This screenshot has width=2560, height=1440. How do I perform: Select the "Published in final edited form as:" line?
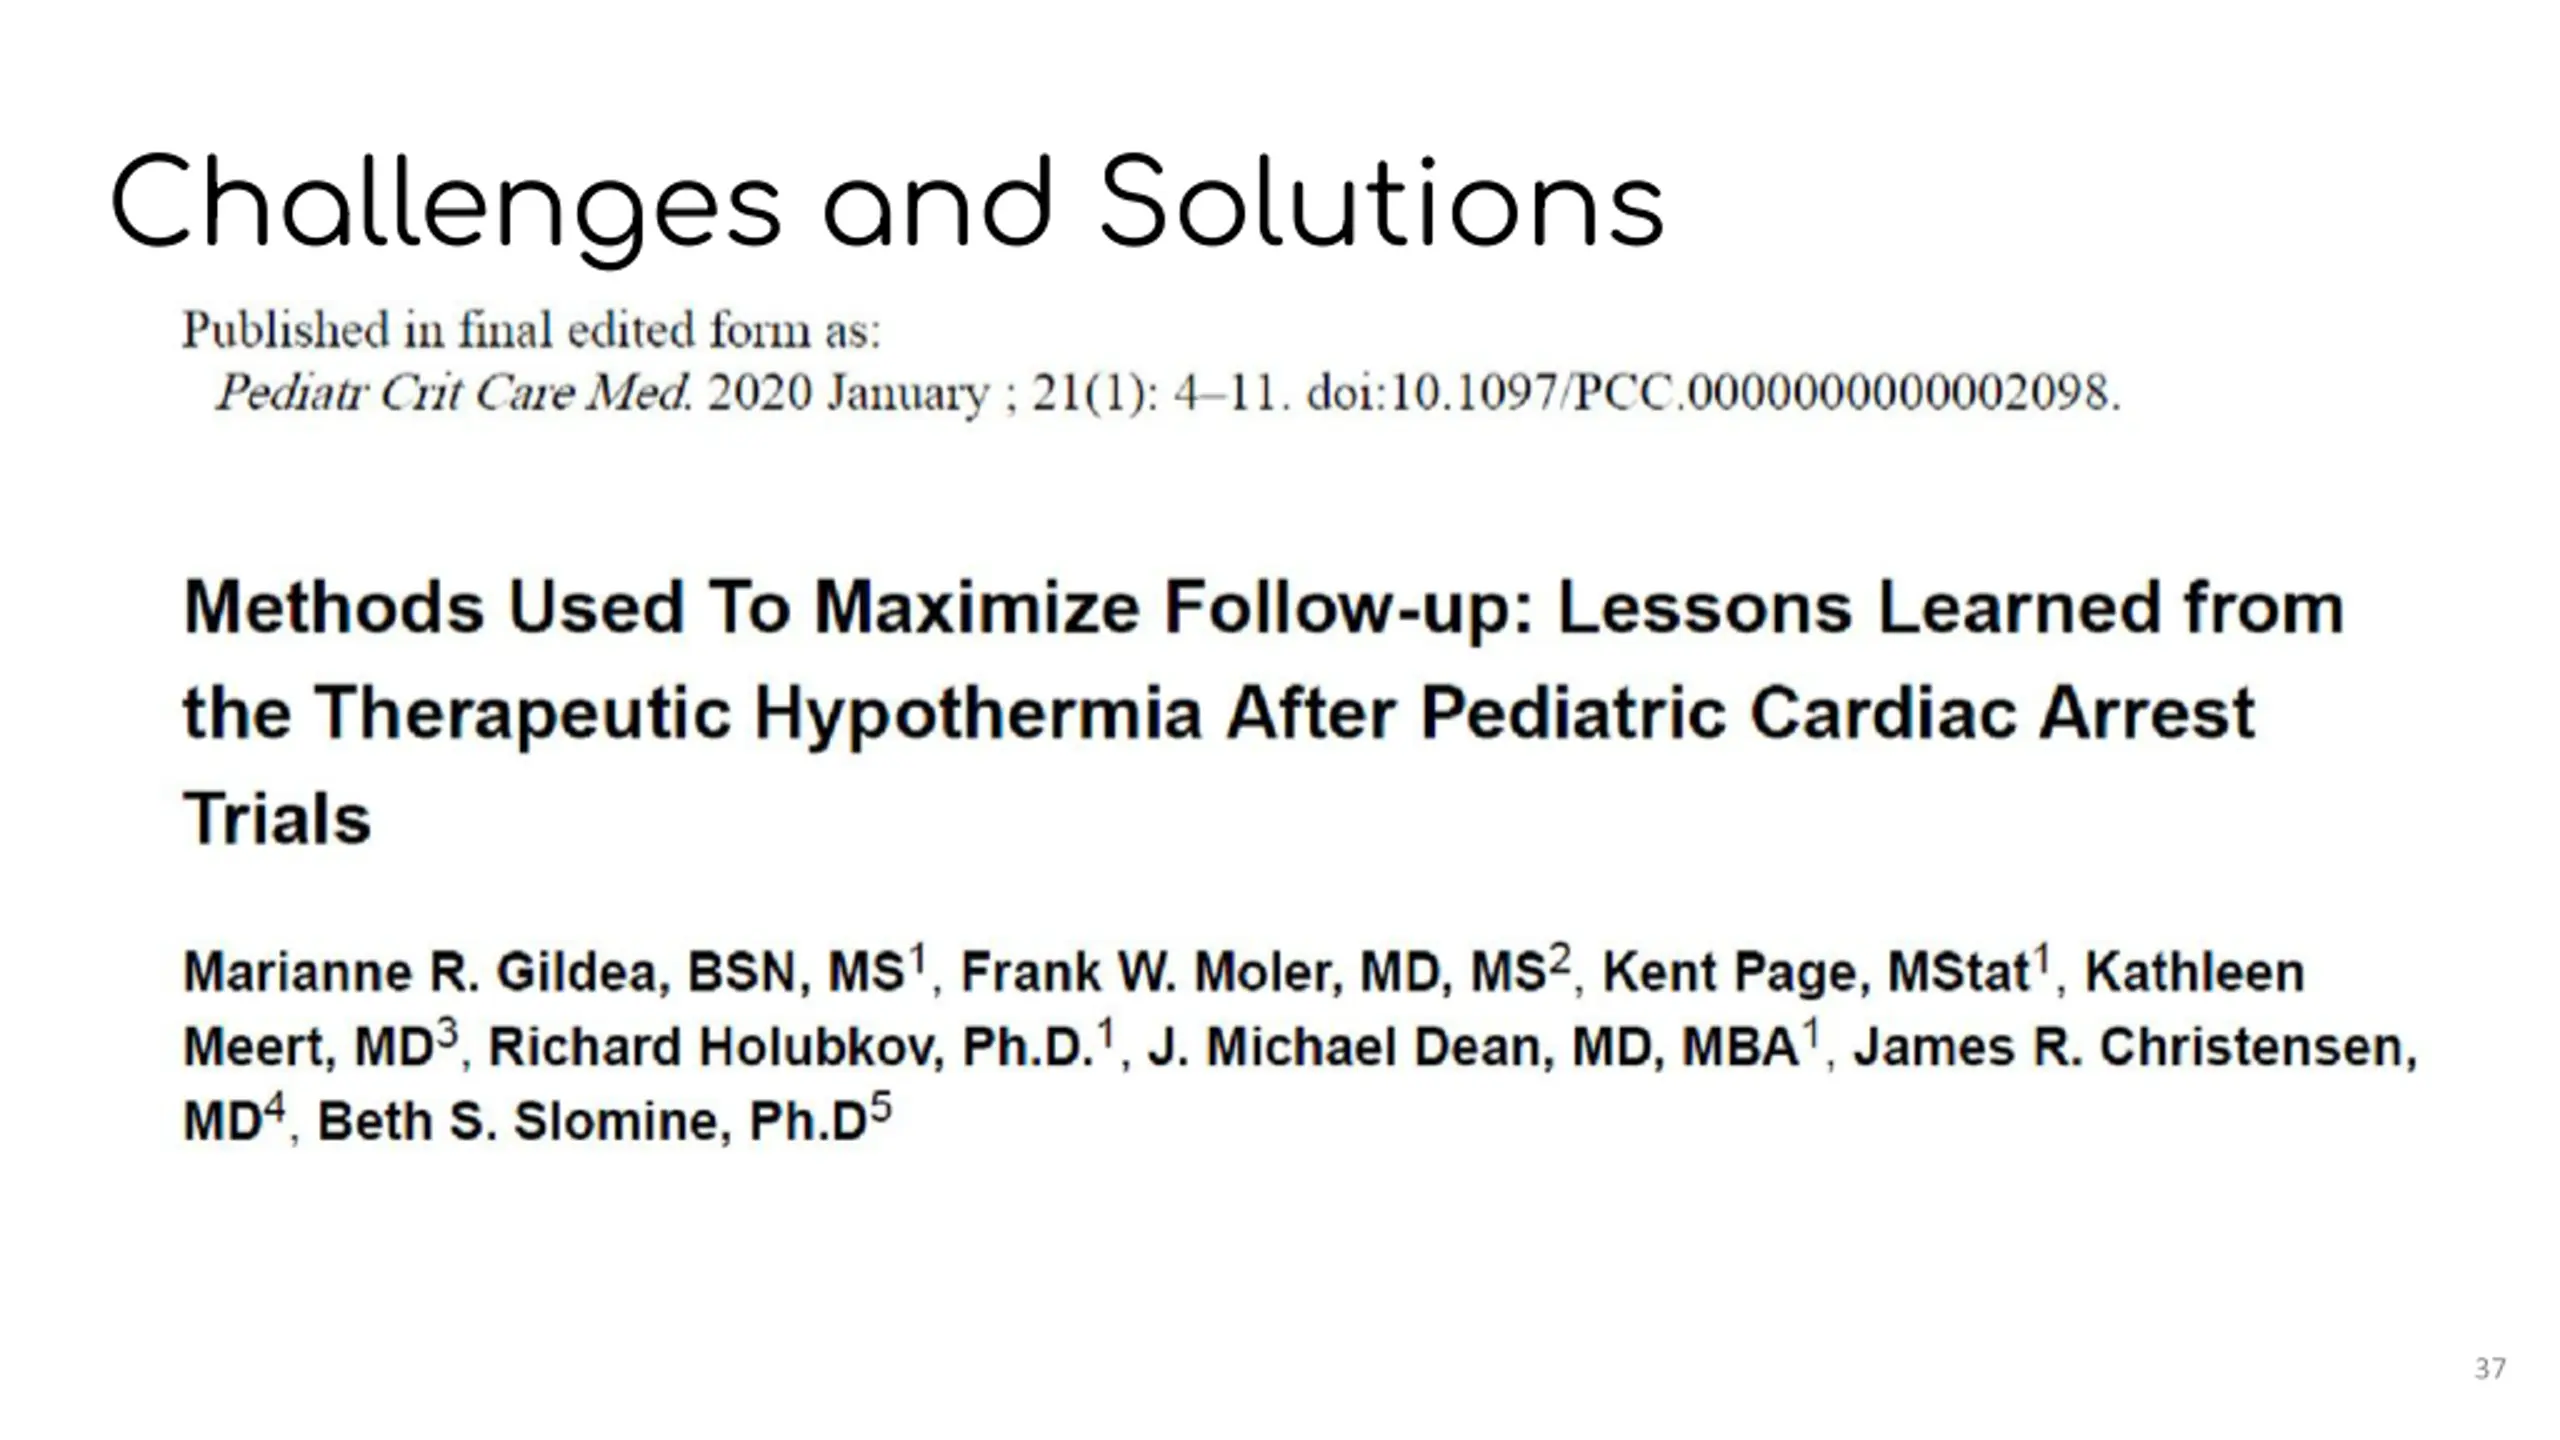pyautogui.click(x=531, y=331)
